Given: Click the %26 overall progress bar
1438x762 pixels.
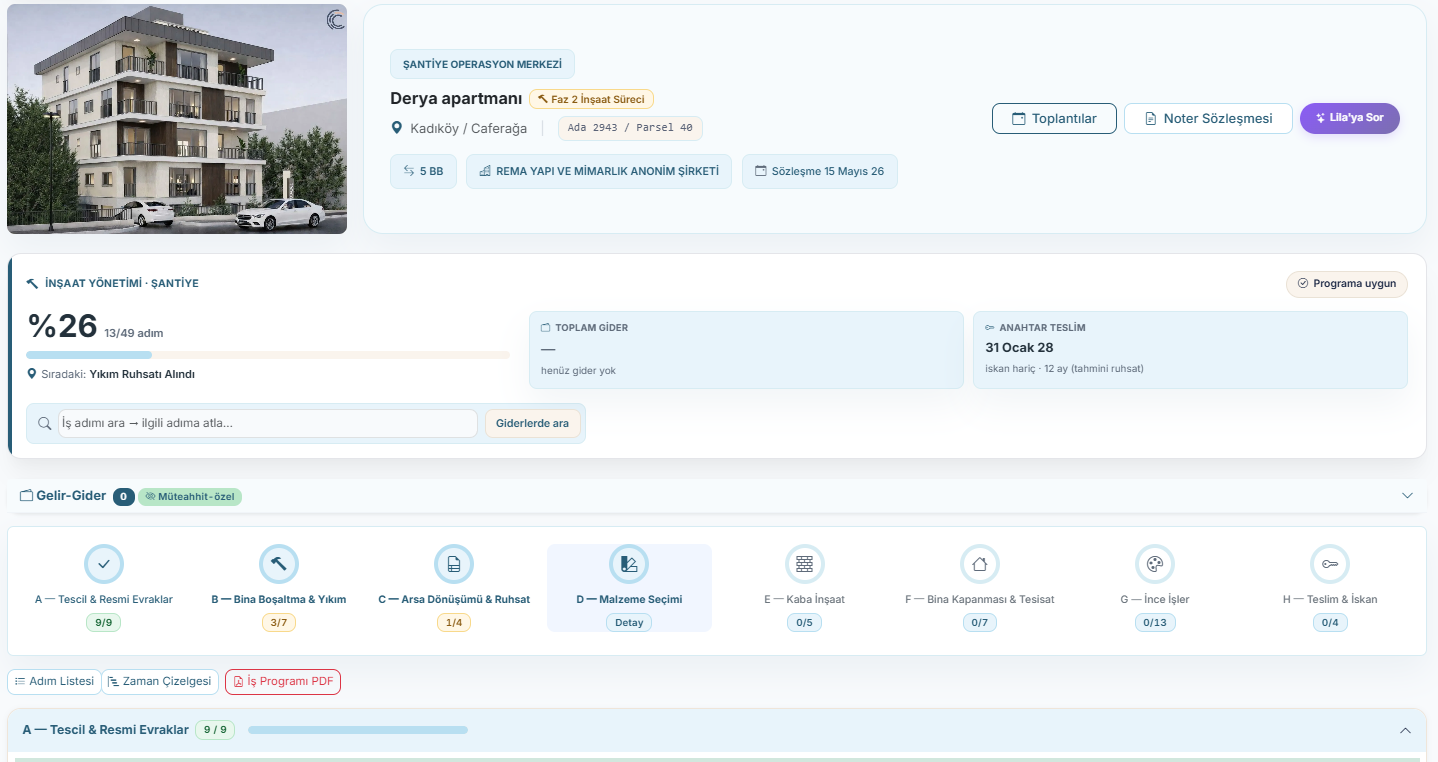Looking at the screenshot, I should 268,355.
